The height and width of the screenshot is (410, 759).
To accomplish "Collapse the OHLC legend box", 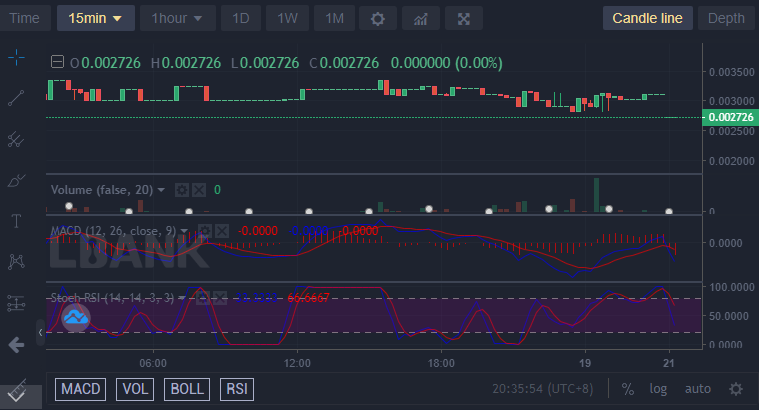I will (56, 62).
